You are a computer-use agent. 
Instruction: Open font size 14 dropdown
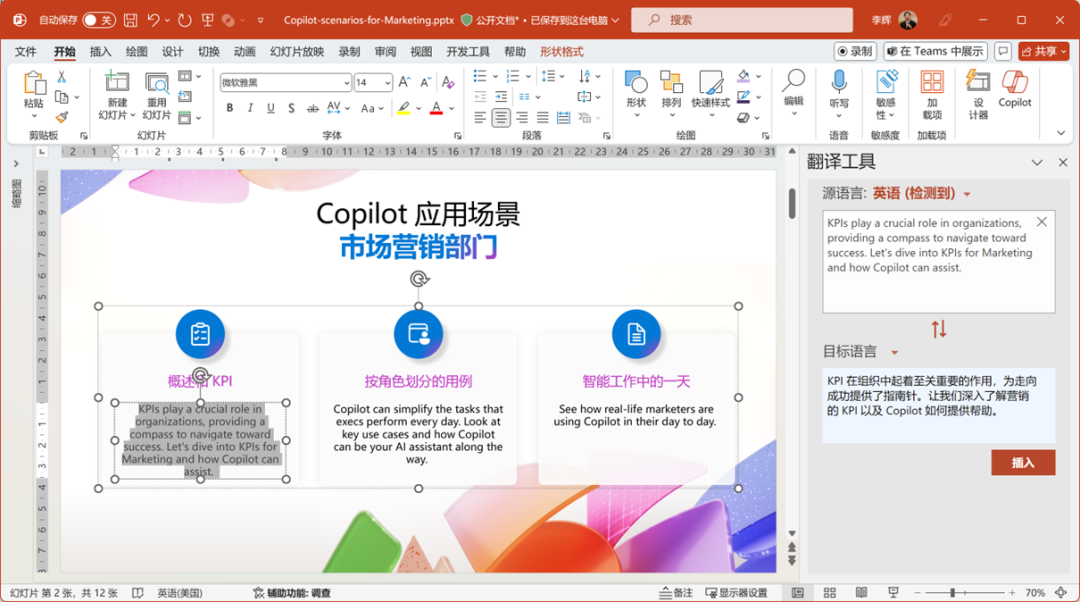(388, 83)
